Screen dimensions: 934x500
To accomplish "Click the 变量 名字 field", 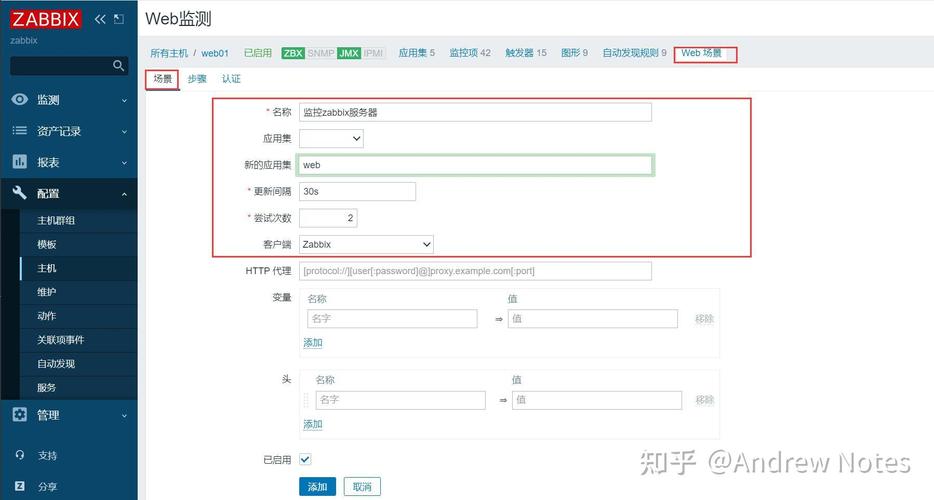I will (393, 319).
